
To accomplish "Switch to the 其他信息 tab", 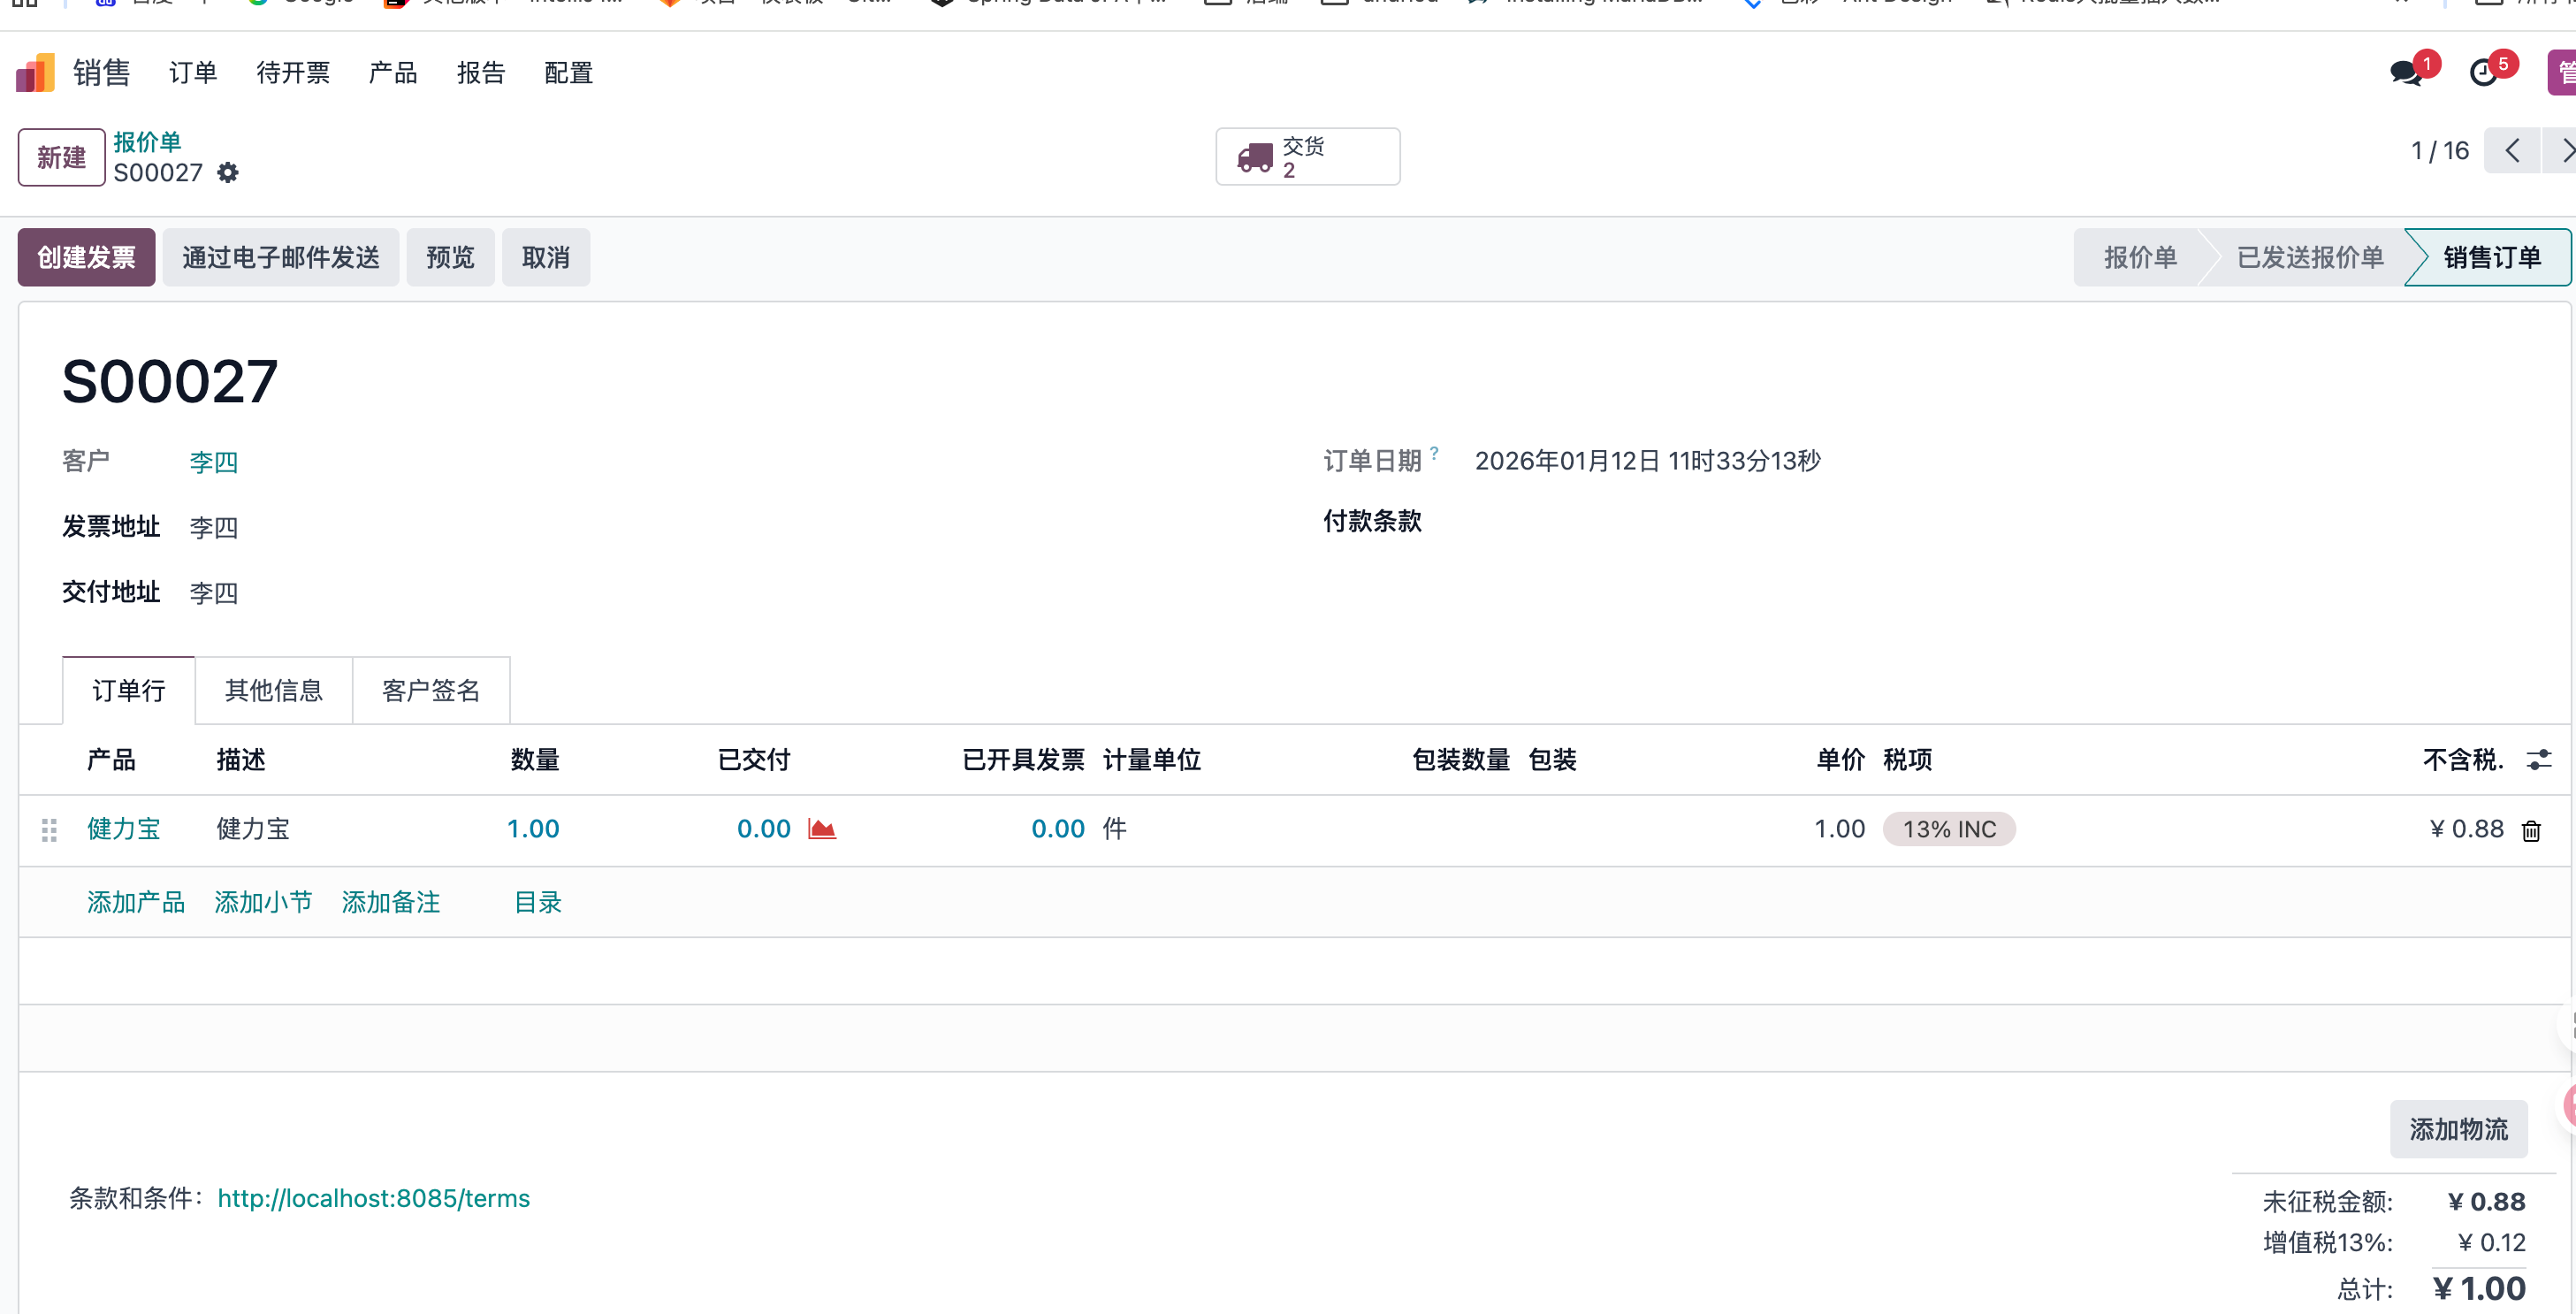I will tap(274, 690).
